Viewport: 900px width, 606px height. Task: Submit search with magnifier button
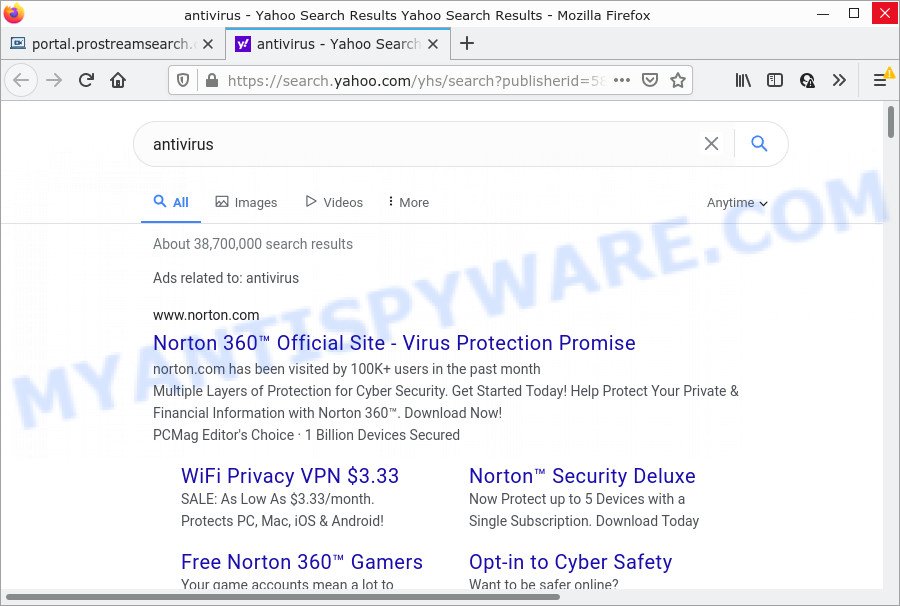click(759, 143)
